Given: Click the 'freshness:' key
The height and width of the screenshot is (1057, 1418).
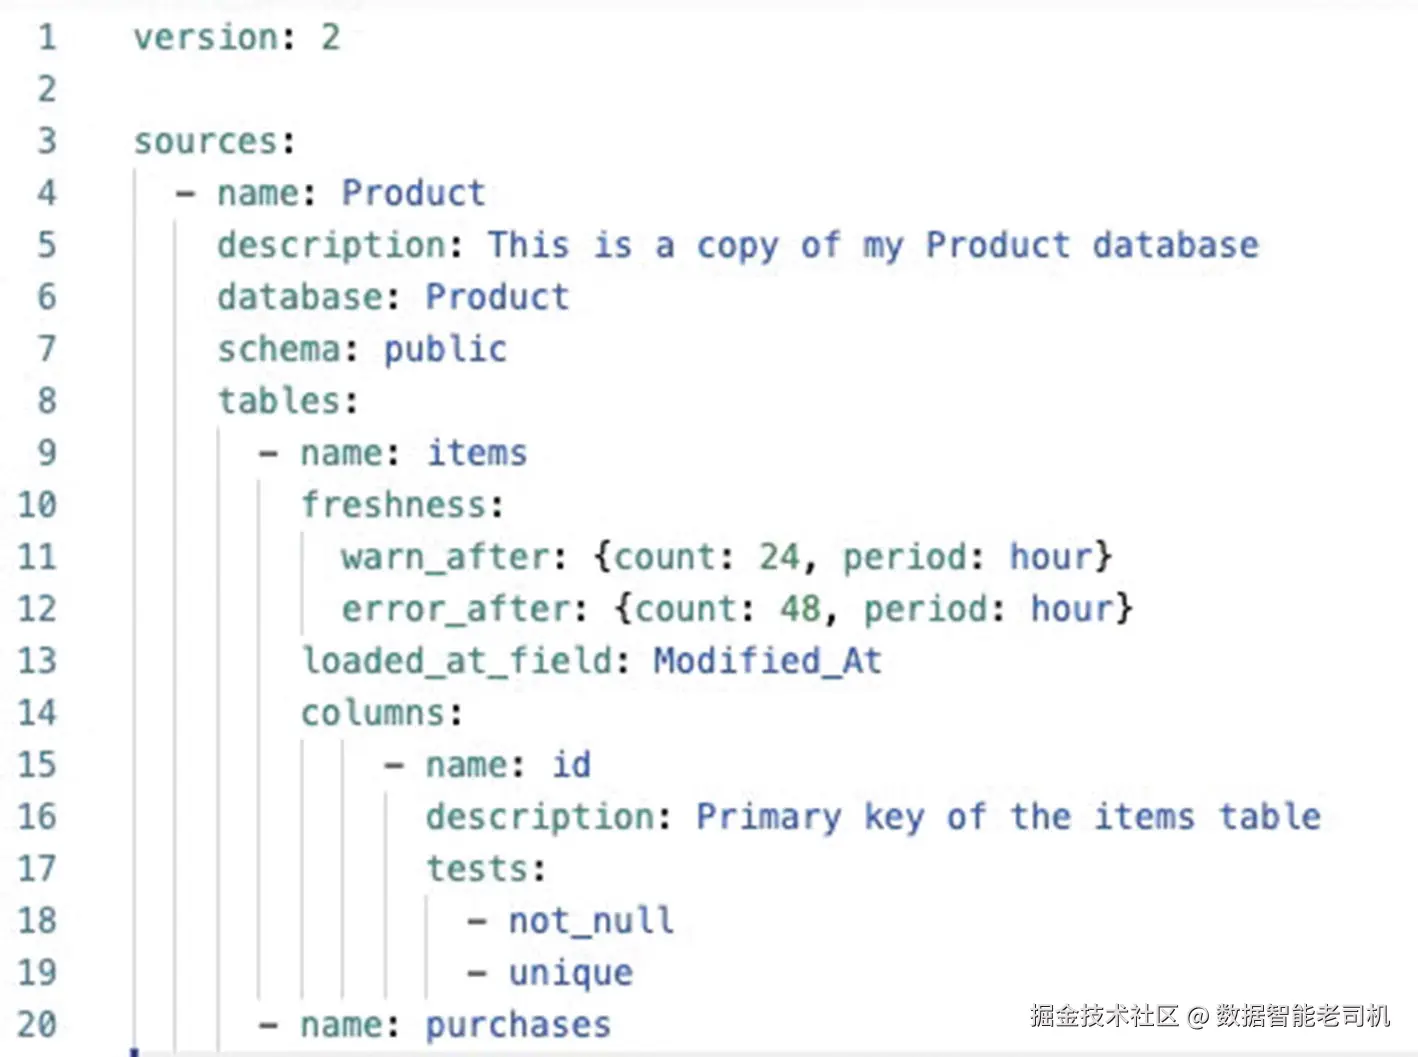Looking at the screenshot, I should click(x=402, y=505).
